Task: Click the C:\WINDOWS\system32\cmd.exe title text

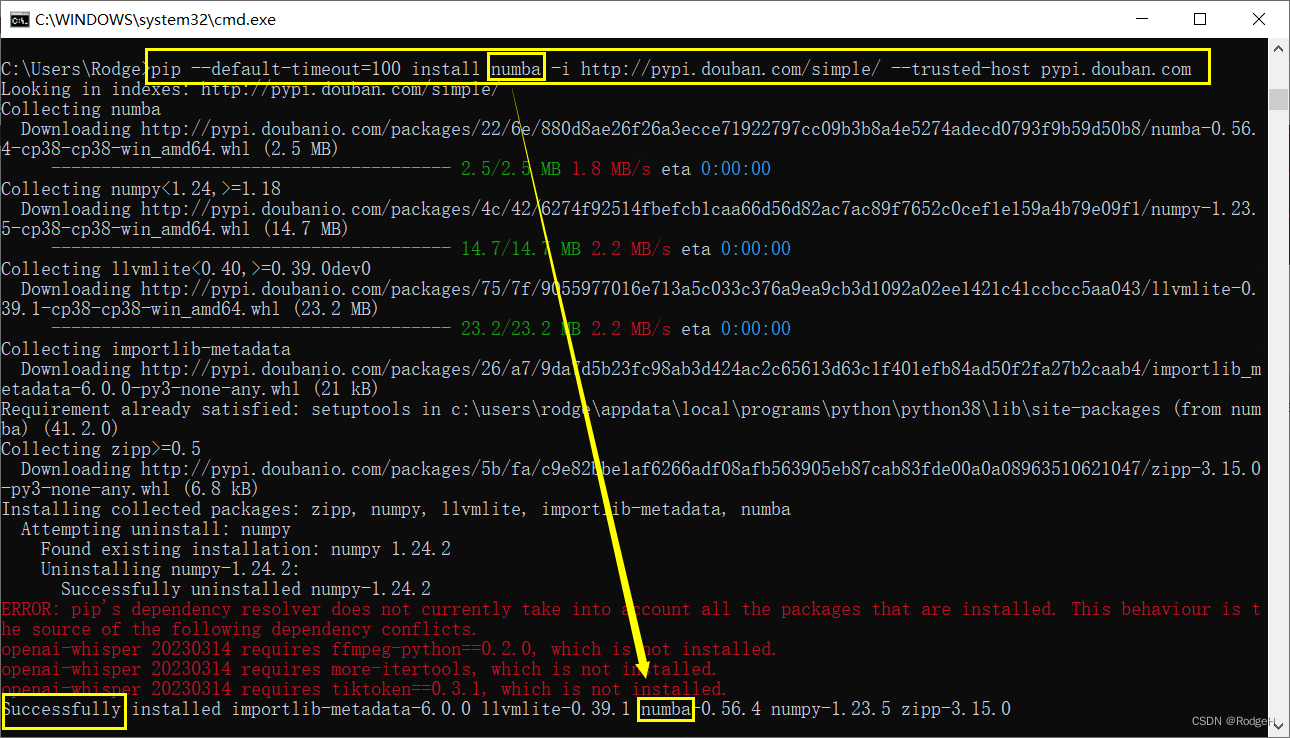Action: pos(155,19)
